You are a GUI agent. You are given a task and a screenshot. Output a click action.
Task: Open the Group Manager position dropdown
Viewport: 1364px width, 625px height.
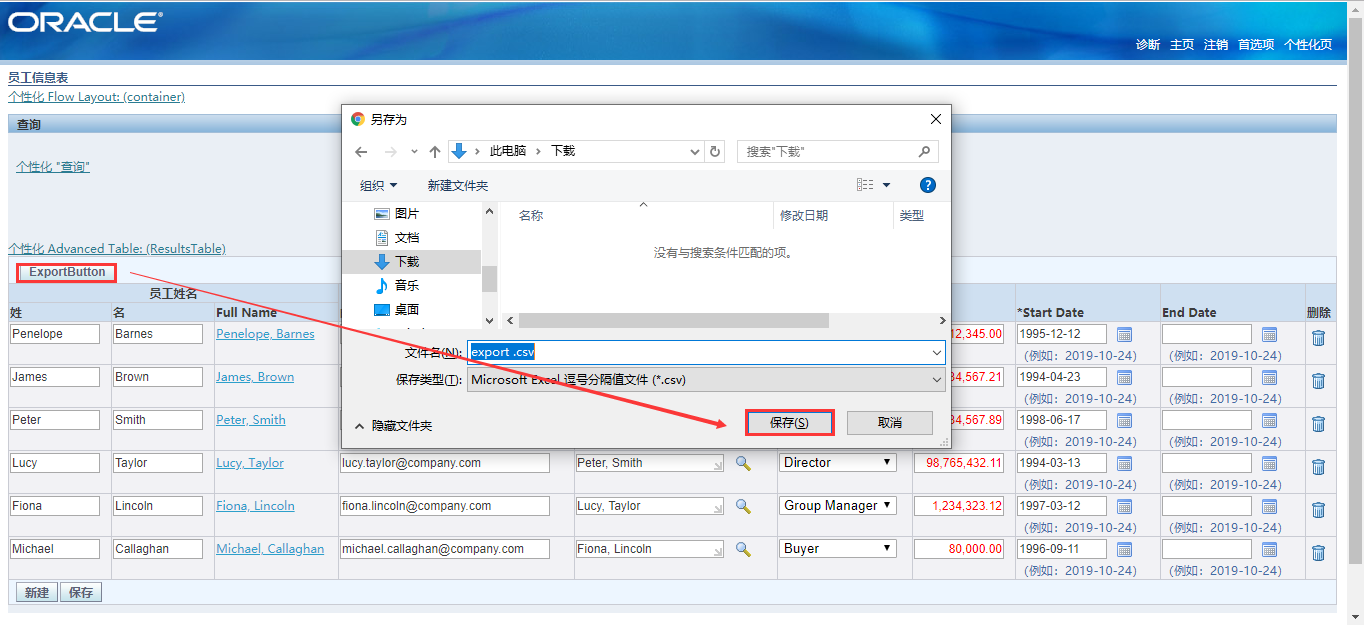pyautogui.click(x=838, y=506)
